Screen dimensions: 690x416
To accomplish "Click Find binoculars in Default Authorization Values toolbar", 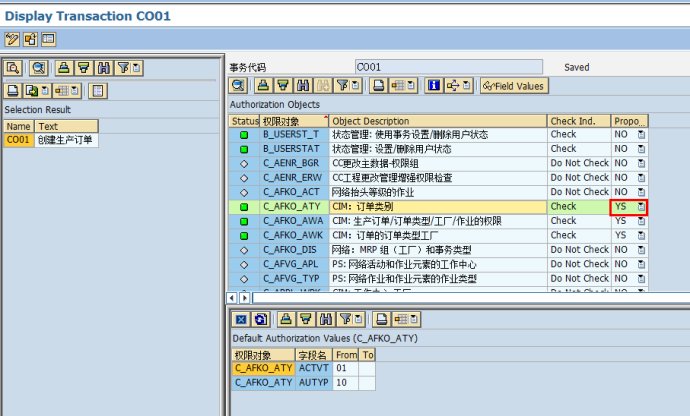I will 326,319.
